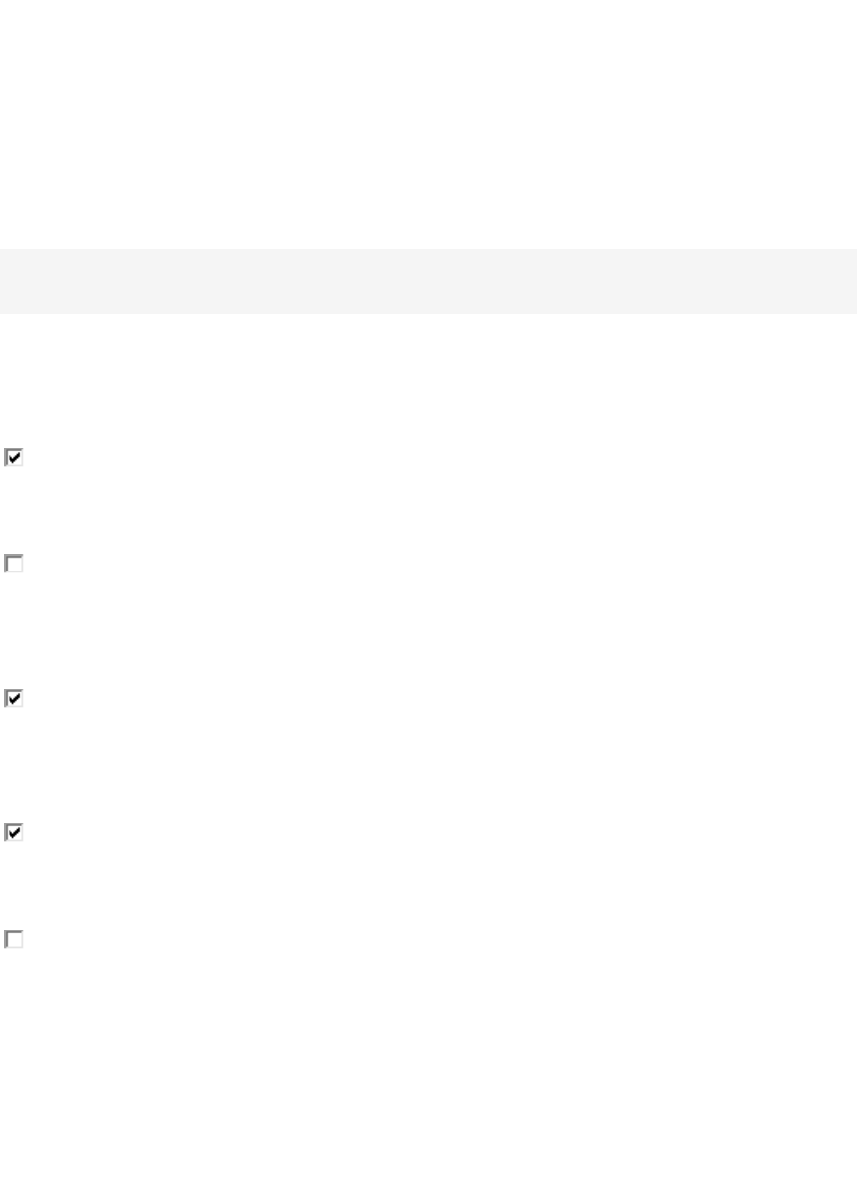Check the fifth, last checkbox
Image resolution: width=857 pixels, height=1195 pixels.
coord(14,939)
